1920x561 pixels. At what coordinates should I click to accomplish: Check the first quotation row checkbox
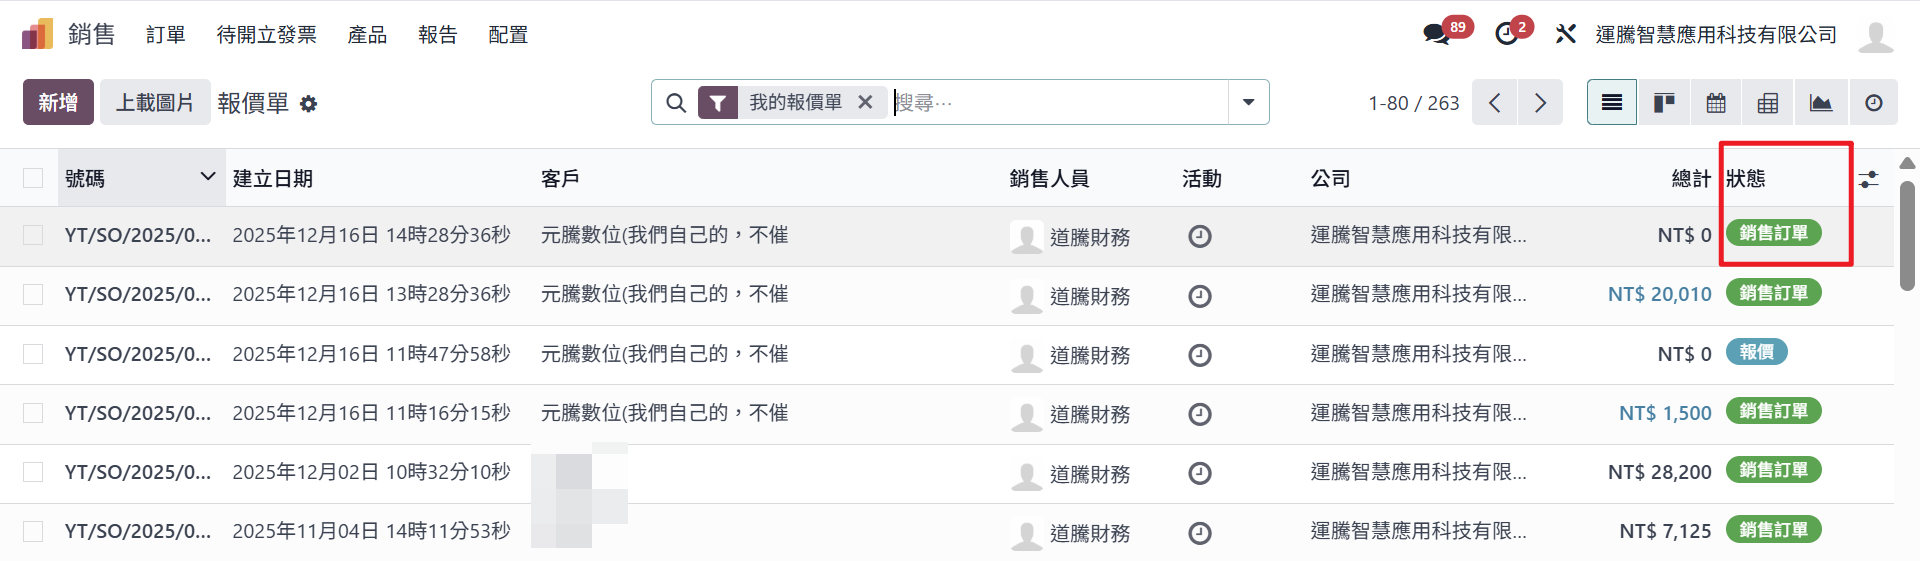pos(33,235)
